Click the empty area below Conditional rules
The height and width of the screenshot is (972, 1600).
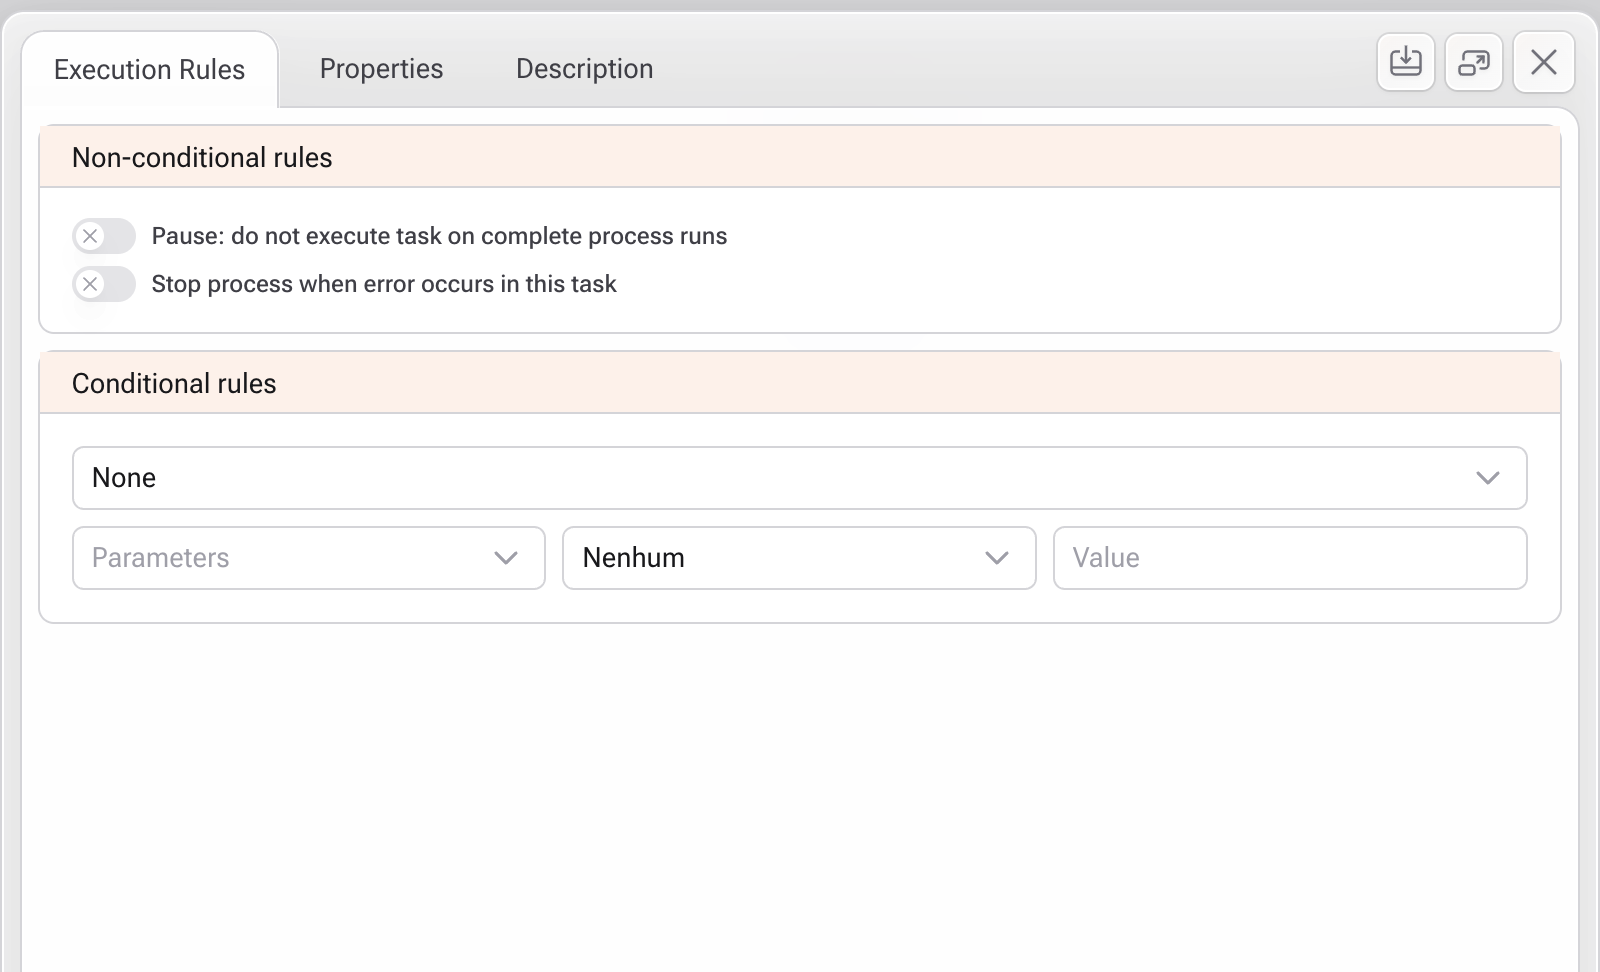tap(800, 790)
